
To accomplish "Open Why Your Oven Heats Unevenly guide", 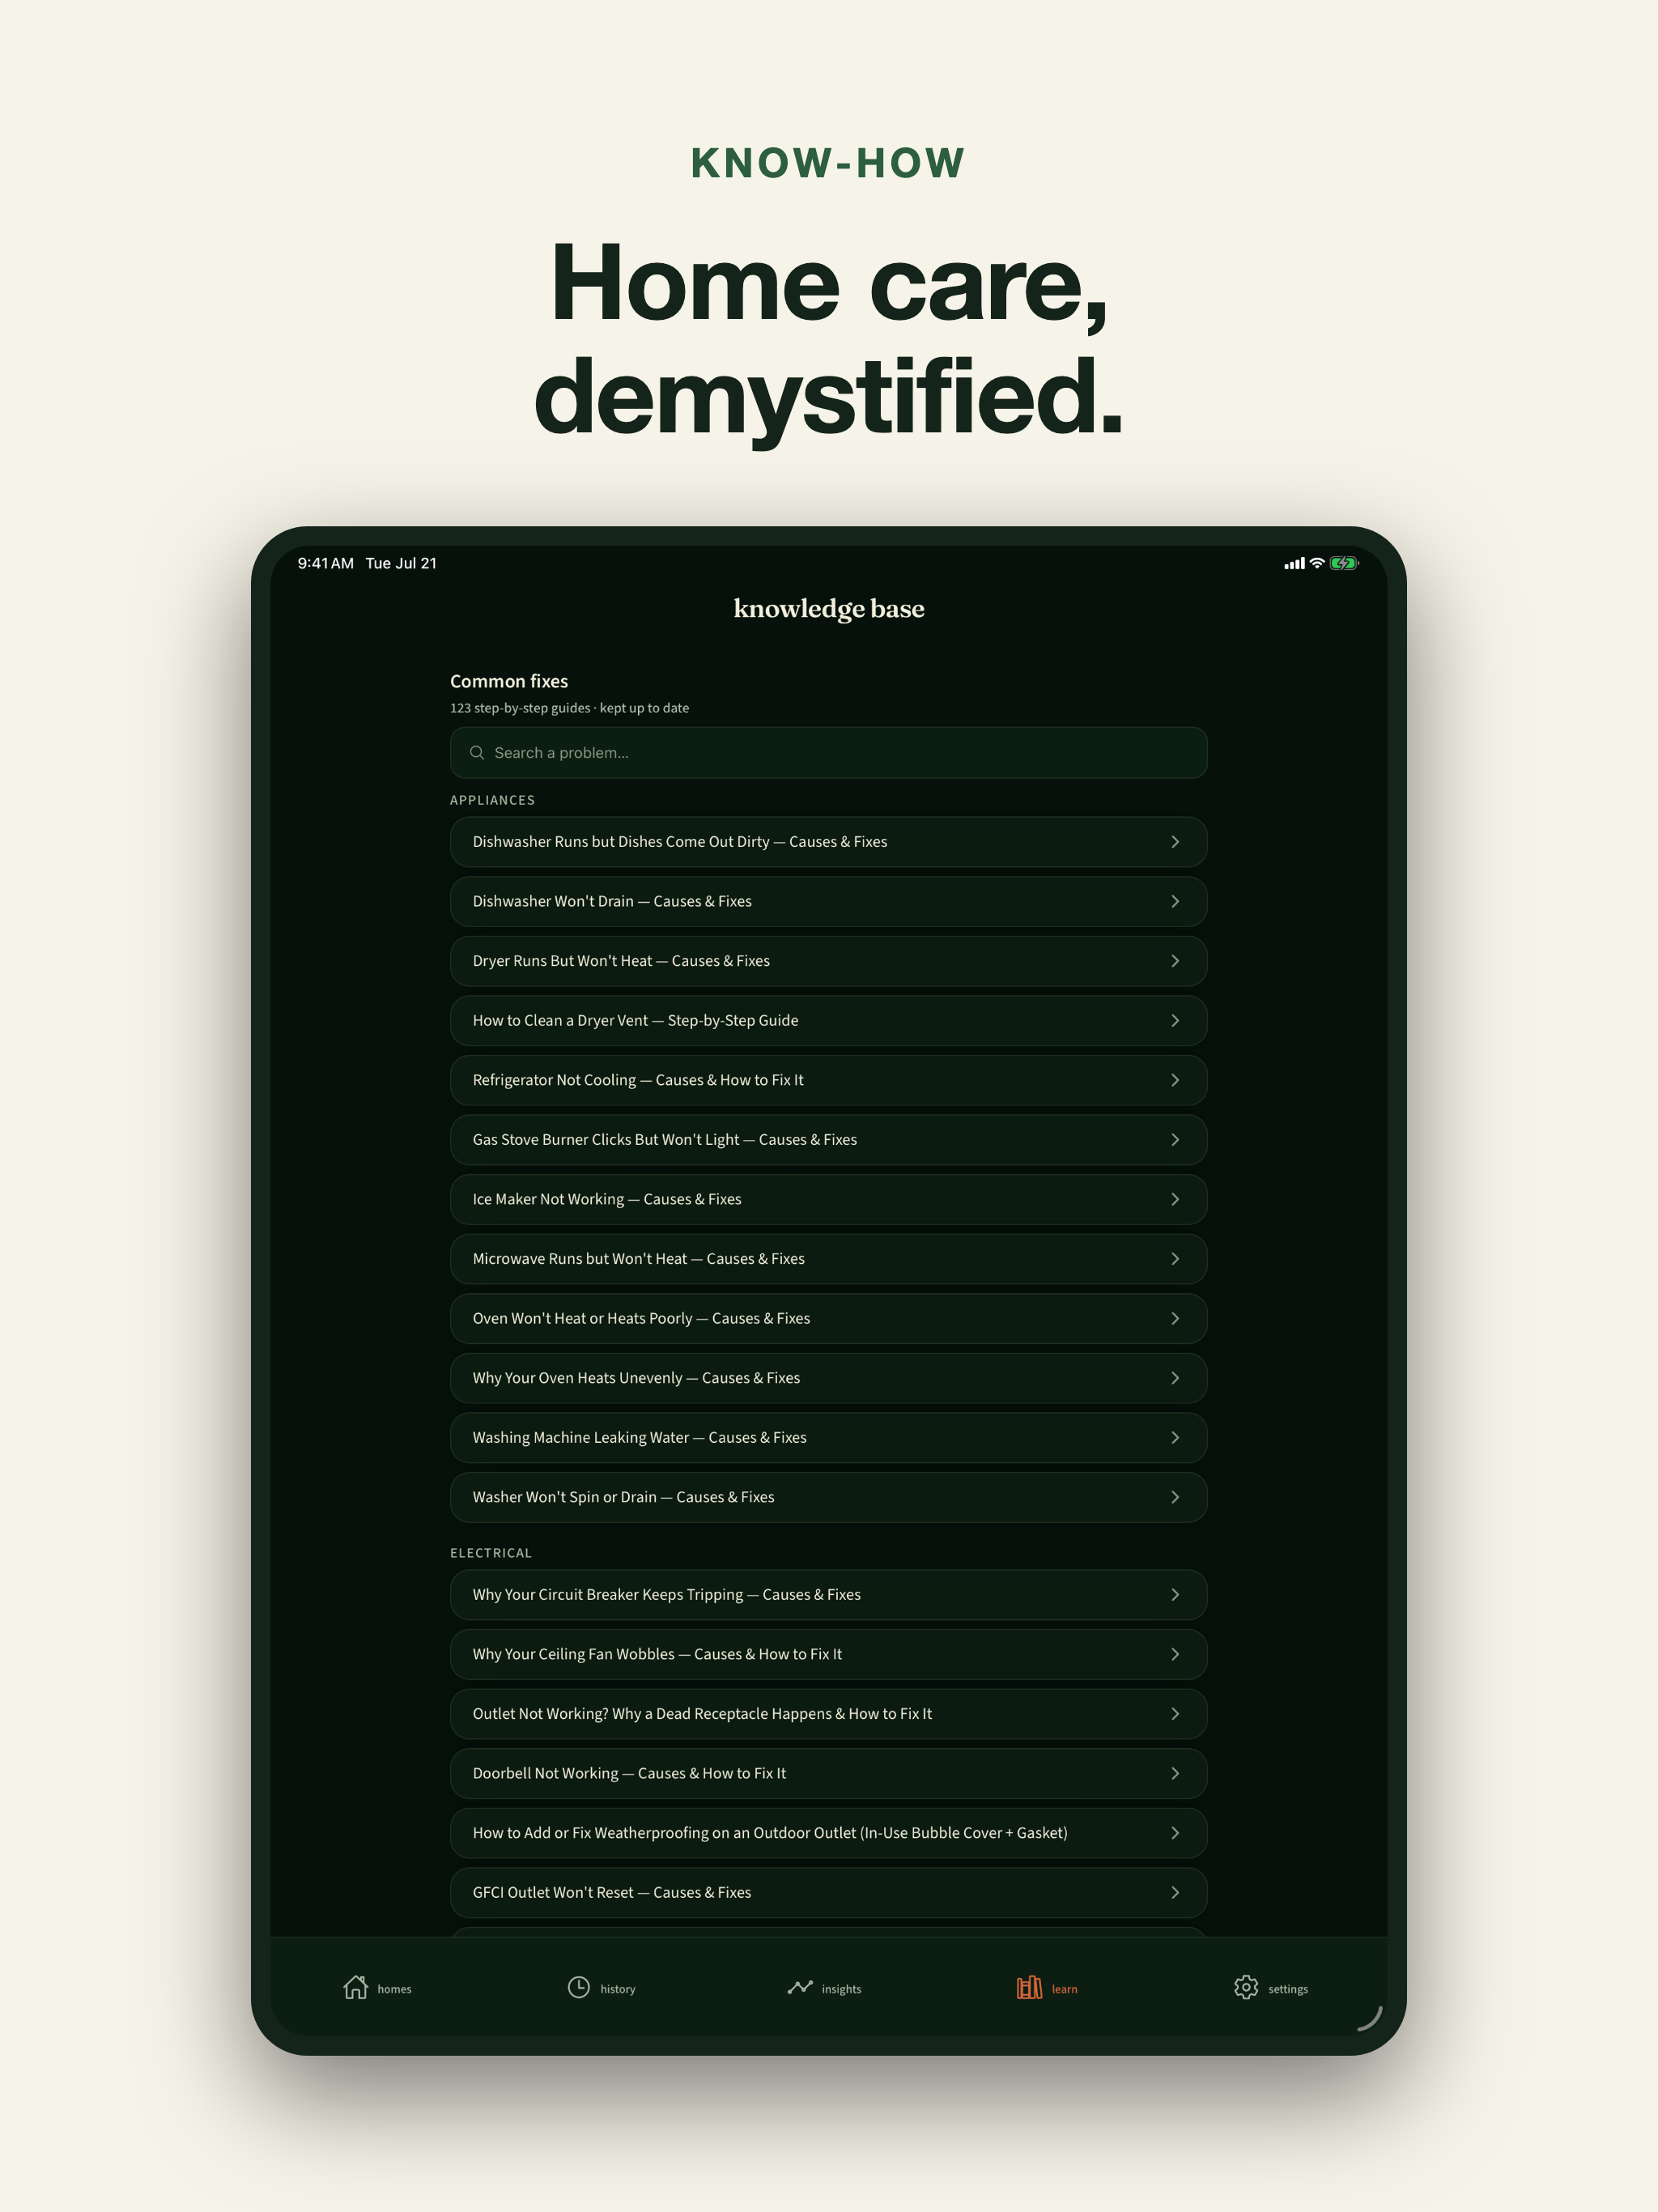I will point(828,1378).
